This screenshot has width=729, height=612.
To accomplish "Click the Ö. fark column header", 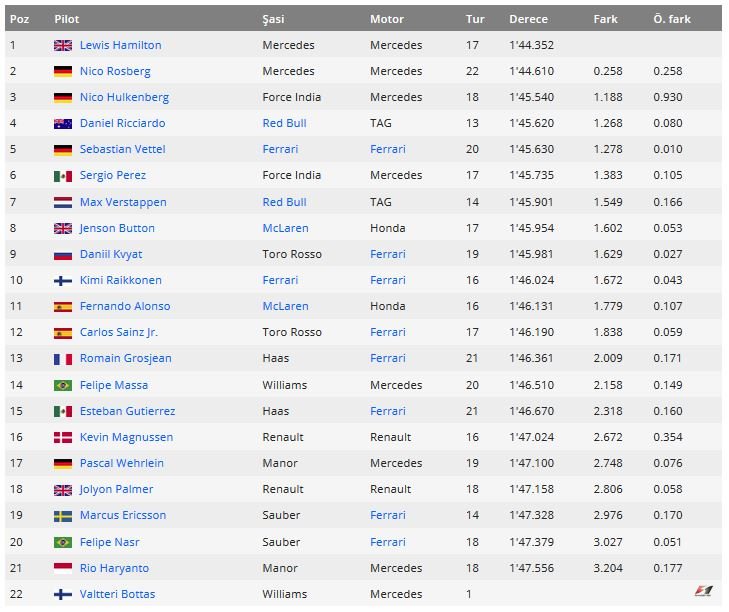I will click(672, 19).
